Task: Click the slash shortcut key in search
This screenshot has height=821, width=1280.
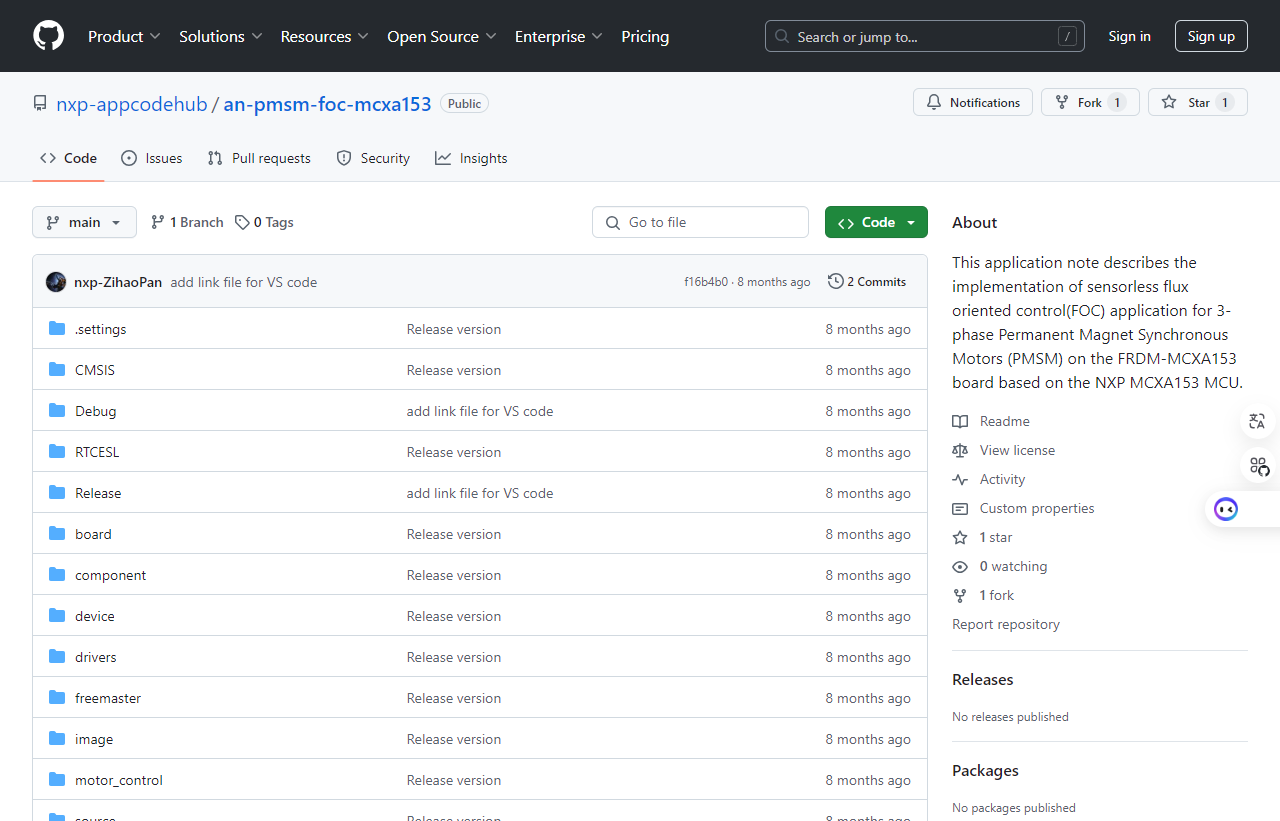Action: click(1067, 37)
